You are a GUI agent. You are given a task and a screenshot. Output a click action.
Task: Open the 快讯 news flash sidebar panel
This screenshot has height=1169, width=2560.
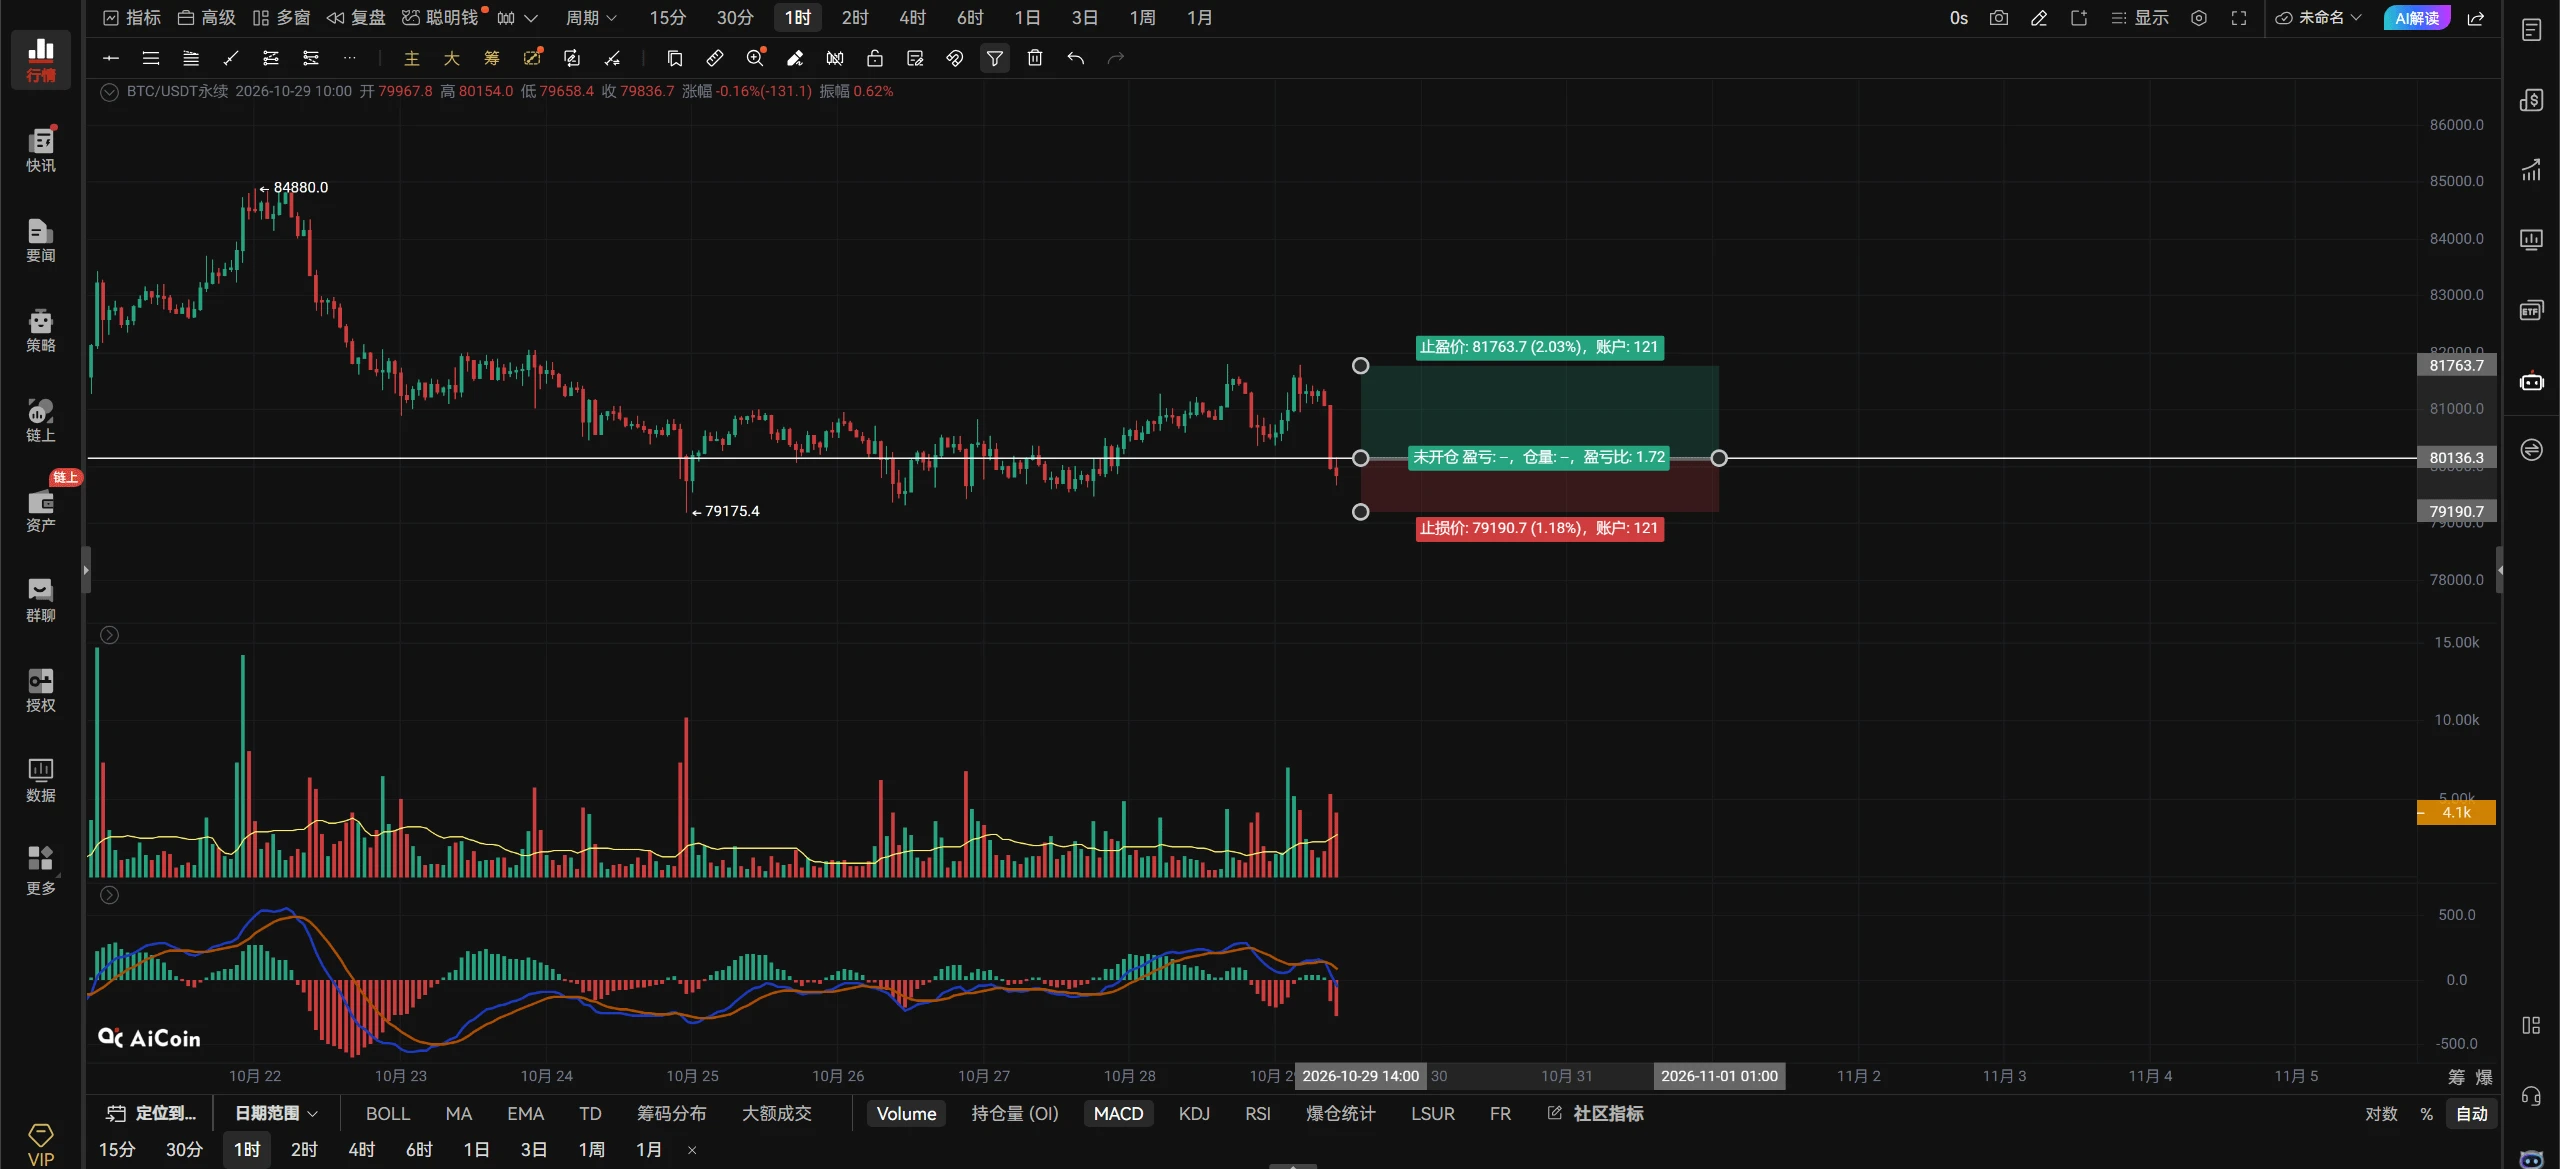coord(41,150)
